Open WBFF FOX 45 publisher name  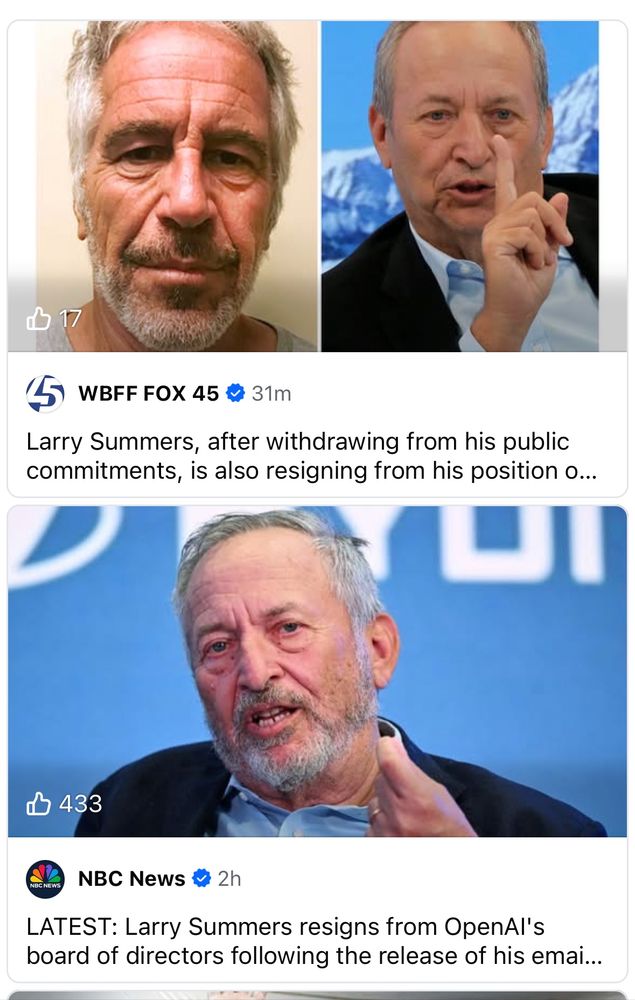coord(149,393)
